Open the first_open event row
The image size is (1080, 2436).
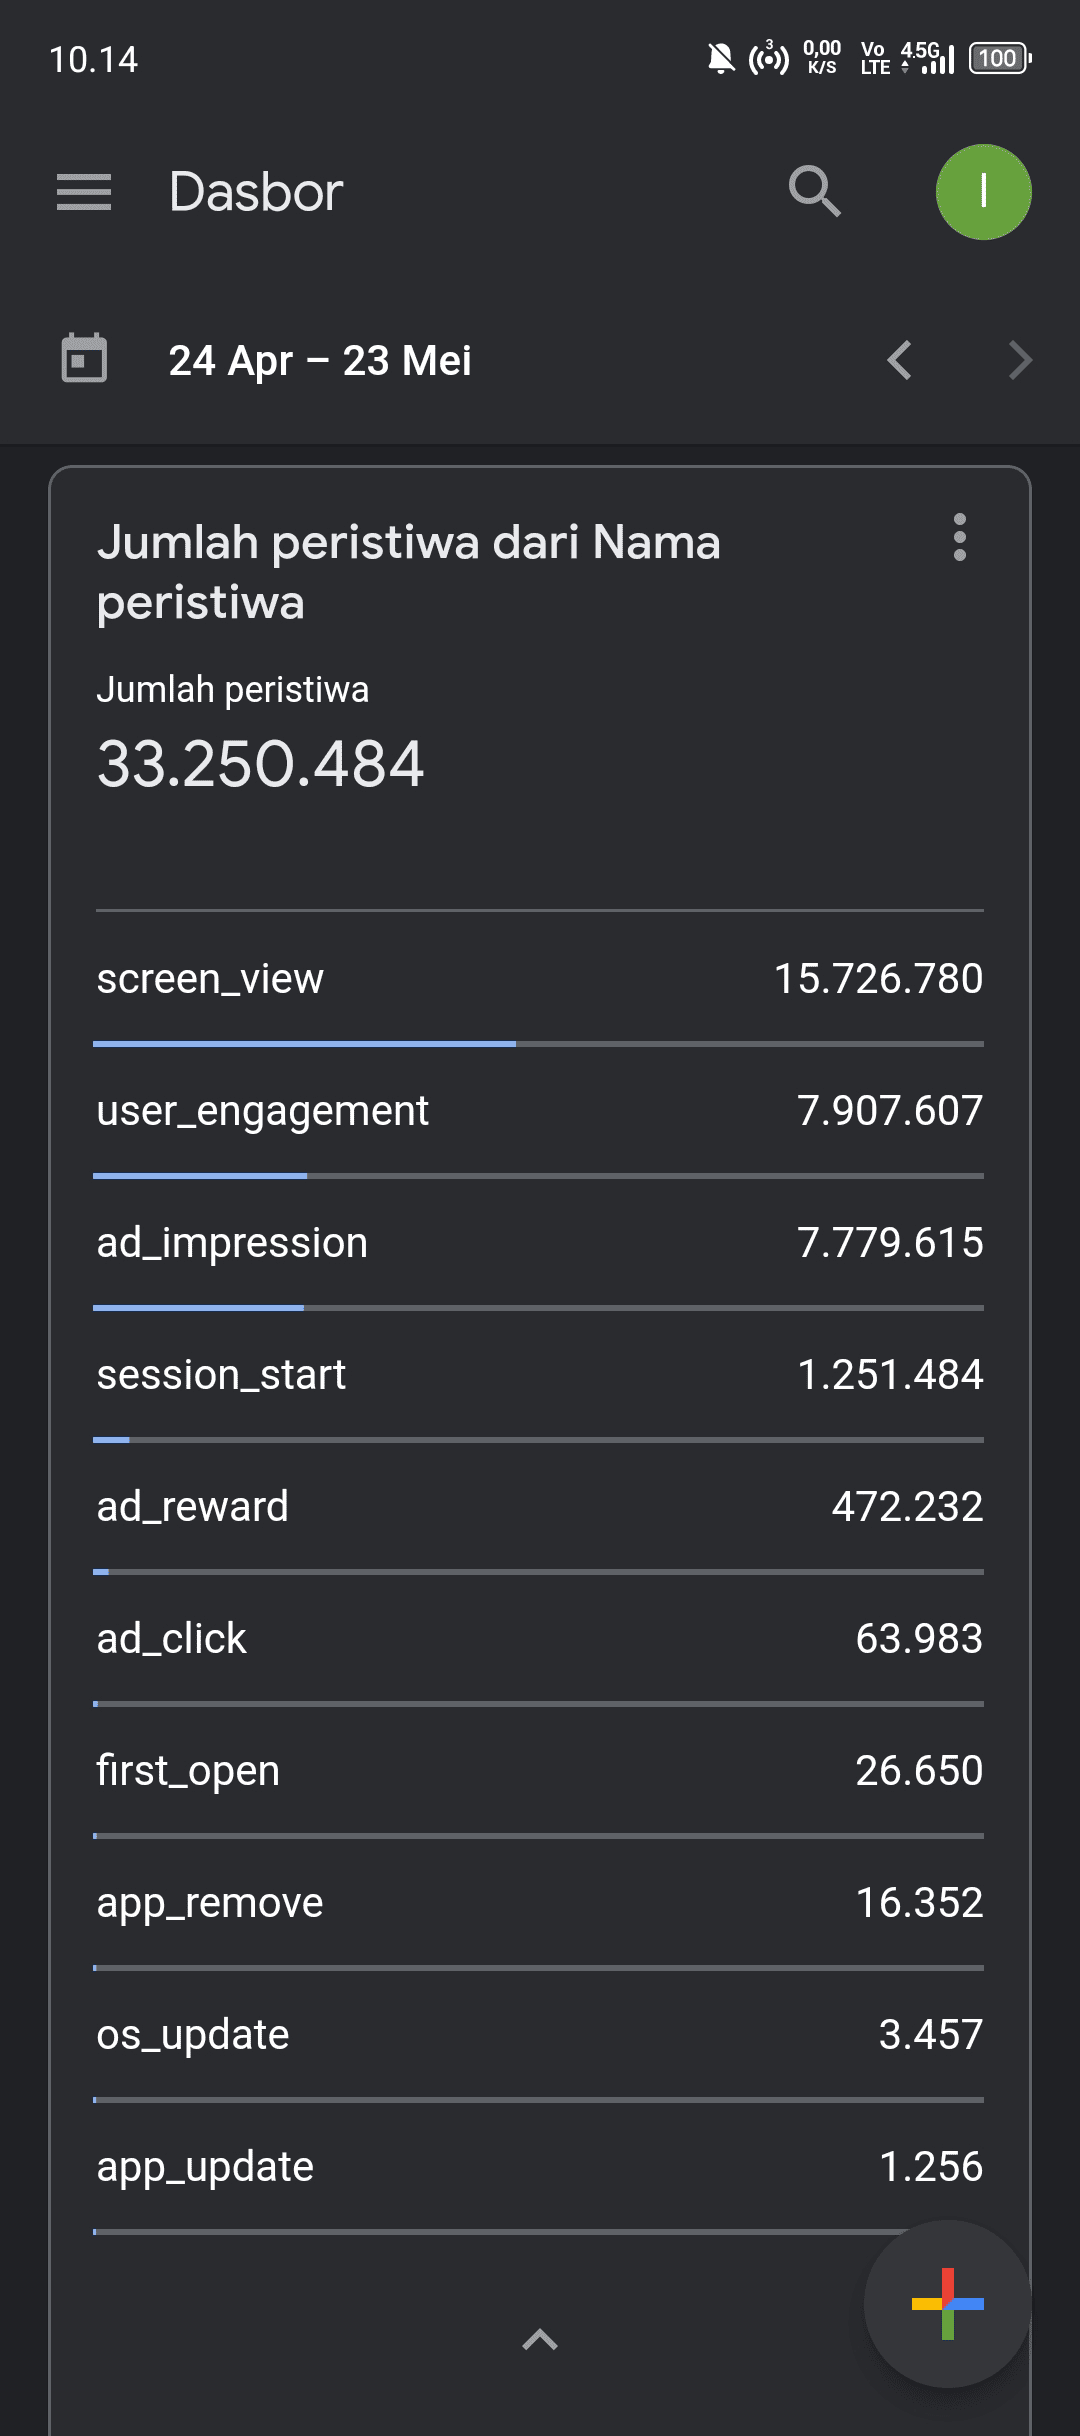point(540,1770)
